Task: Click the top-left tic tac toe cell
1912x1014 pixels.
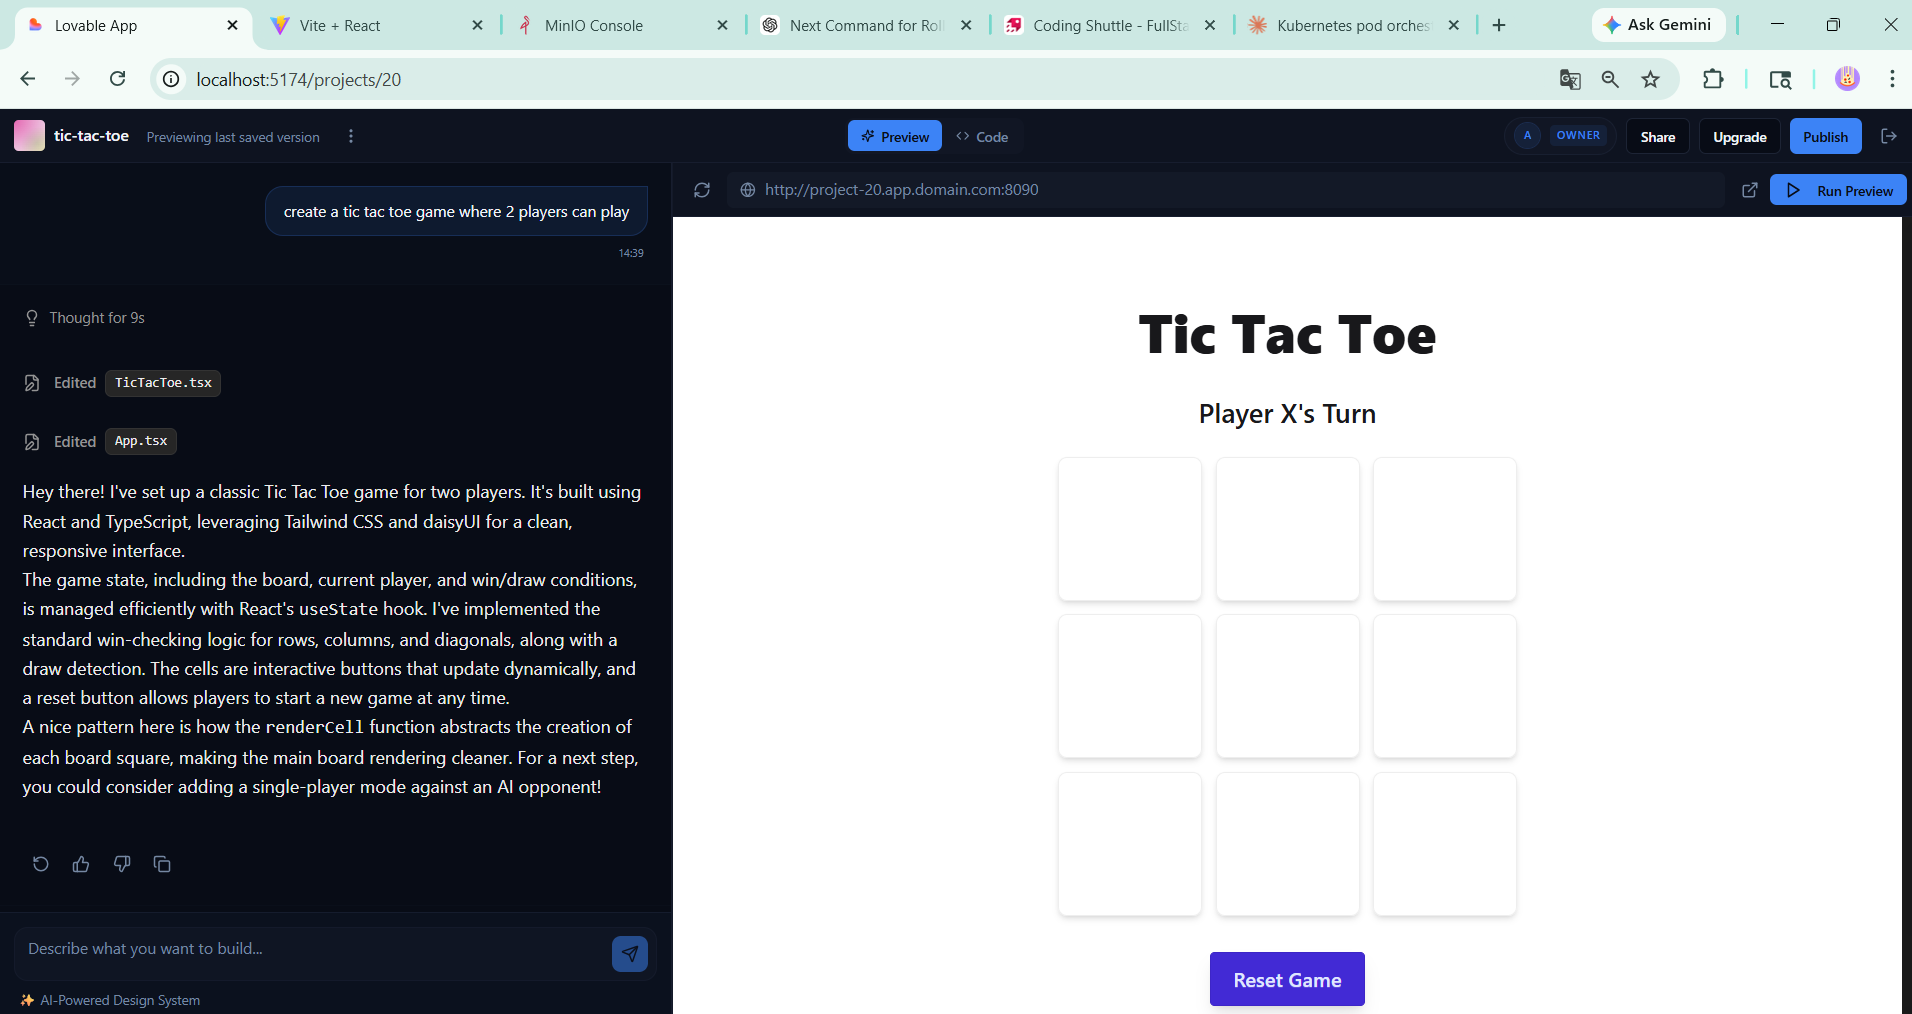Action: point(1130,529)
